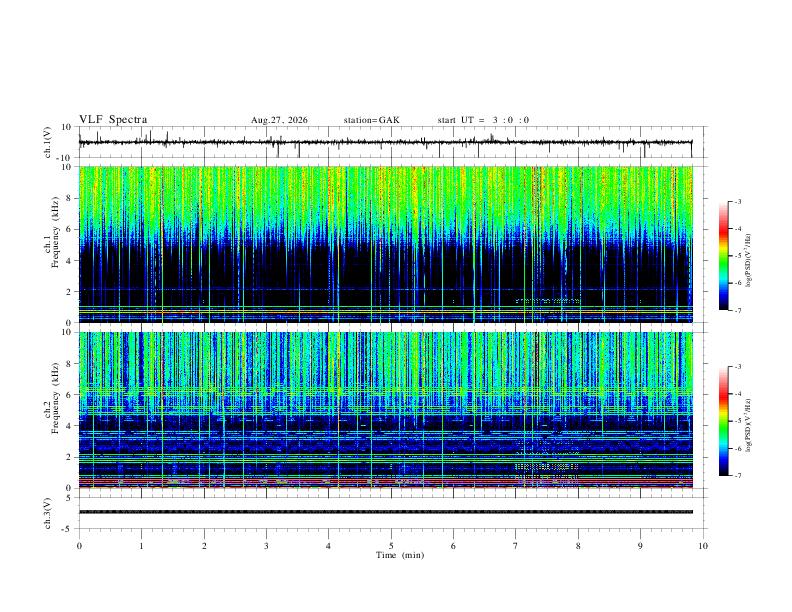This screenshot has height=612, width=792.
Task: Click the Aug.27, 2026 date label
Action: pyautogui.click(x=279, y=120)
